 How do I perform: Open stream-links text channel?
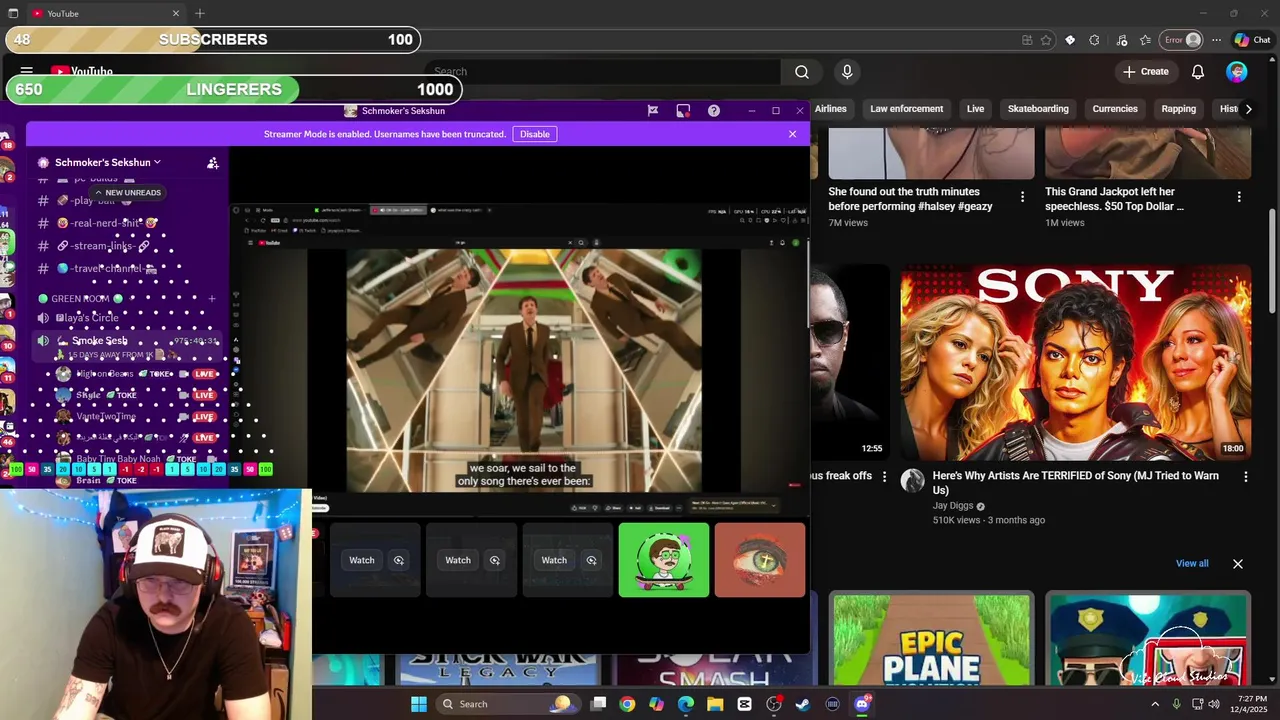point(103,246)
